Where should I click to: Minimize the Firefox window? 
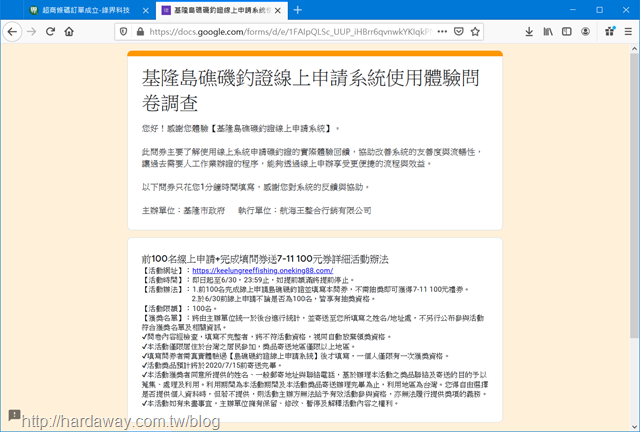(x=573, y=10)
